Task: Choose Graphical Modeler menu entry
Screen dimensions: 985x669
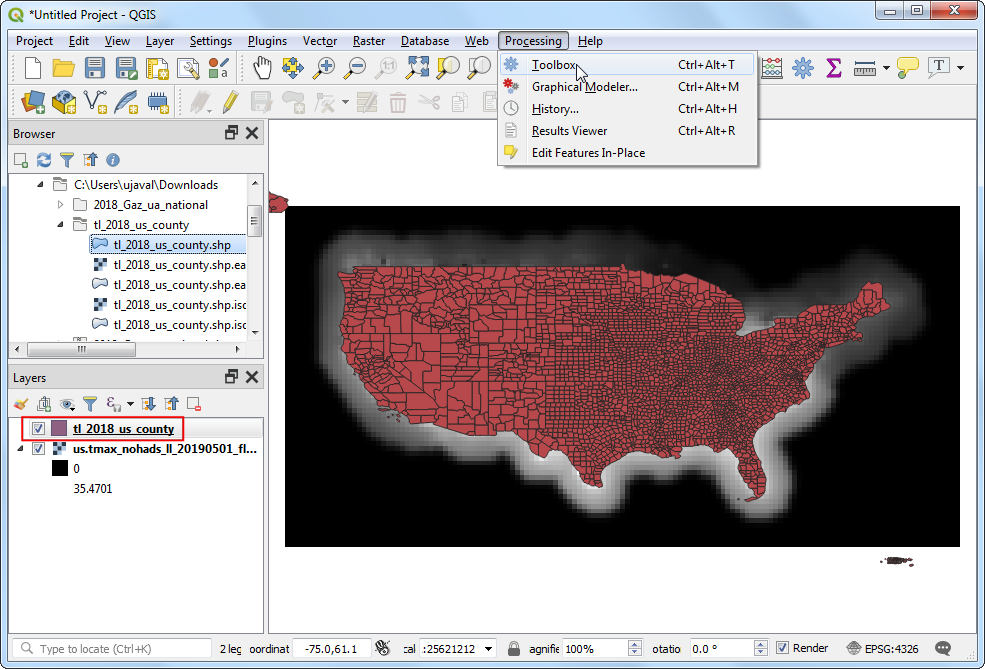Action: pos(584,87)
